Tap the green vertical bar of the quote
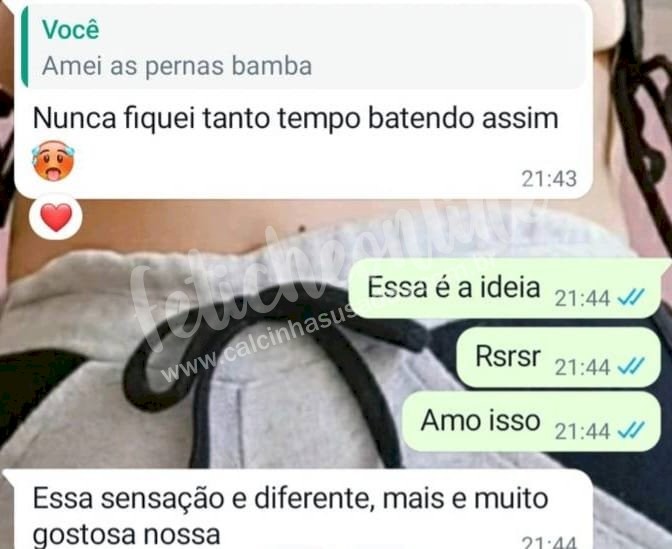This screenshot has height=549, width=672. (x=25, y=46)
